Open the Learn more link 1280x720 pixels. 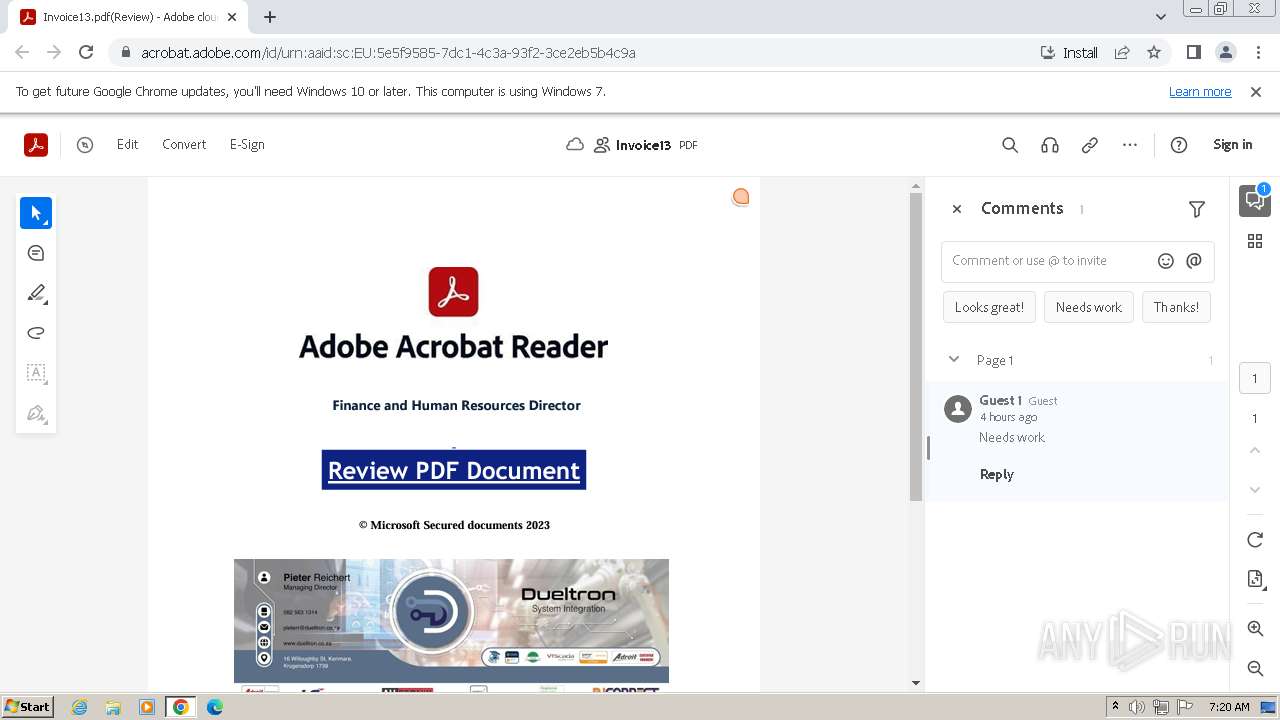coord(1200,92)
